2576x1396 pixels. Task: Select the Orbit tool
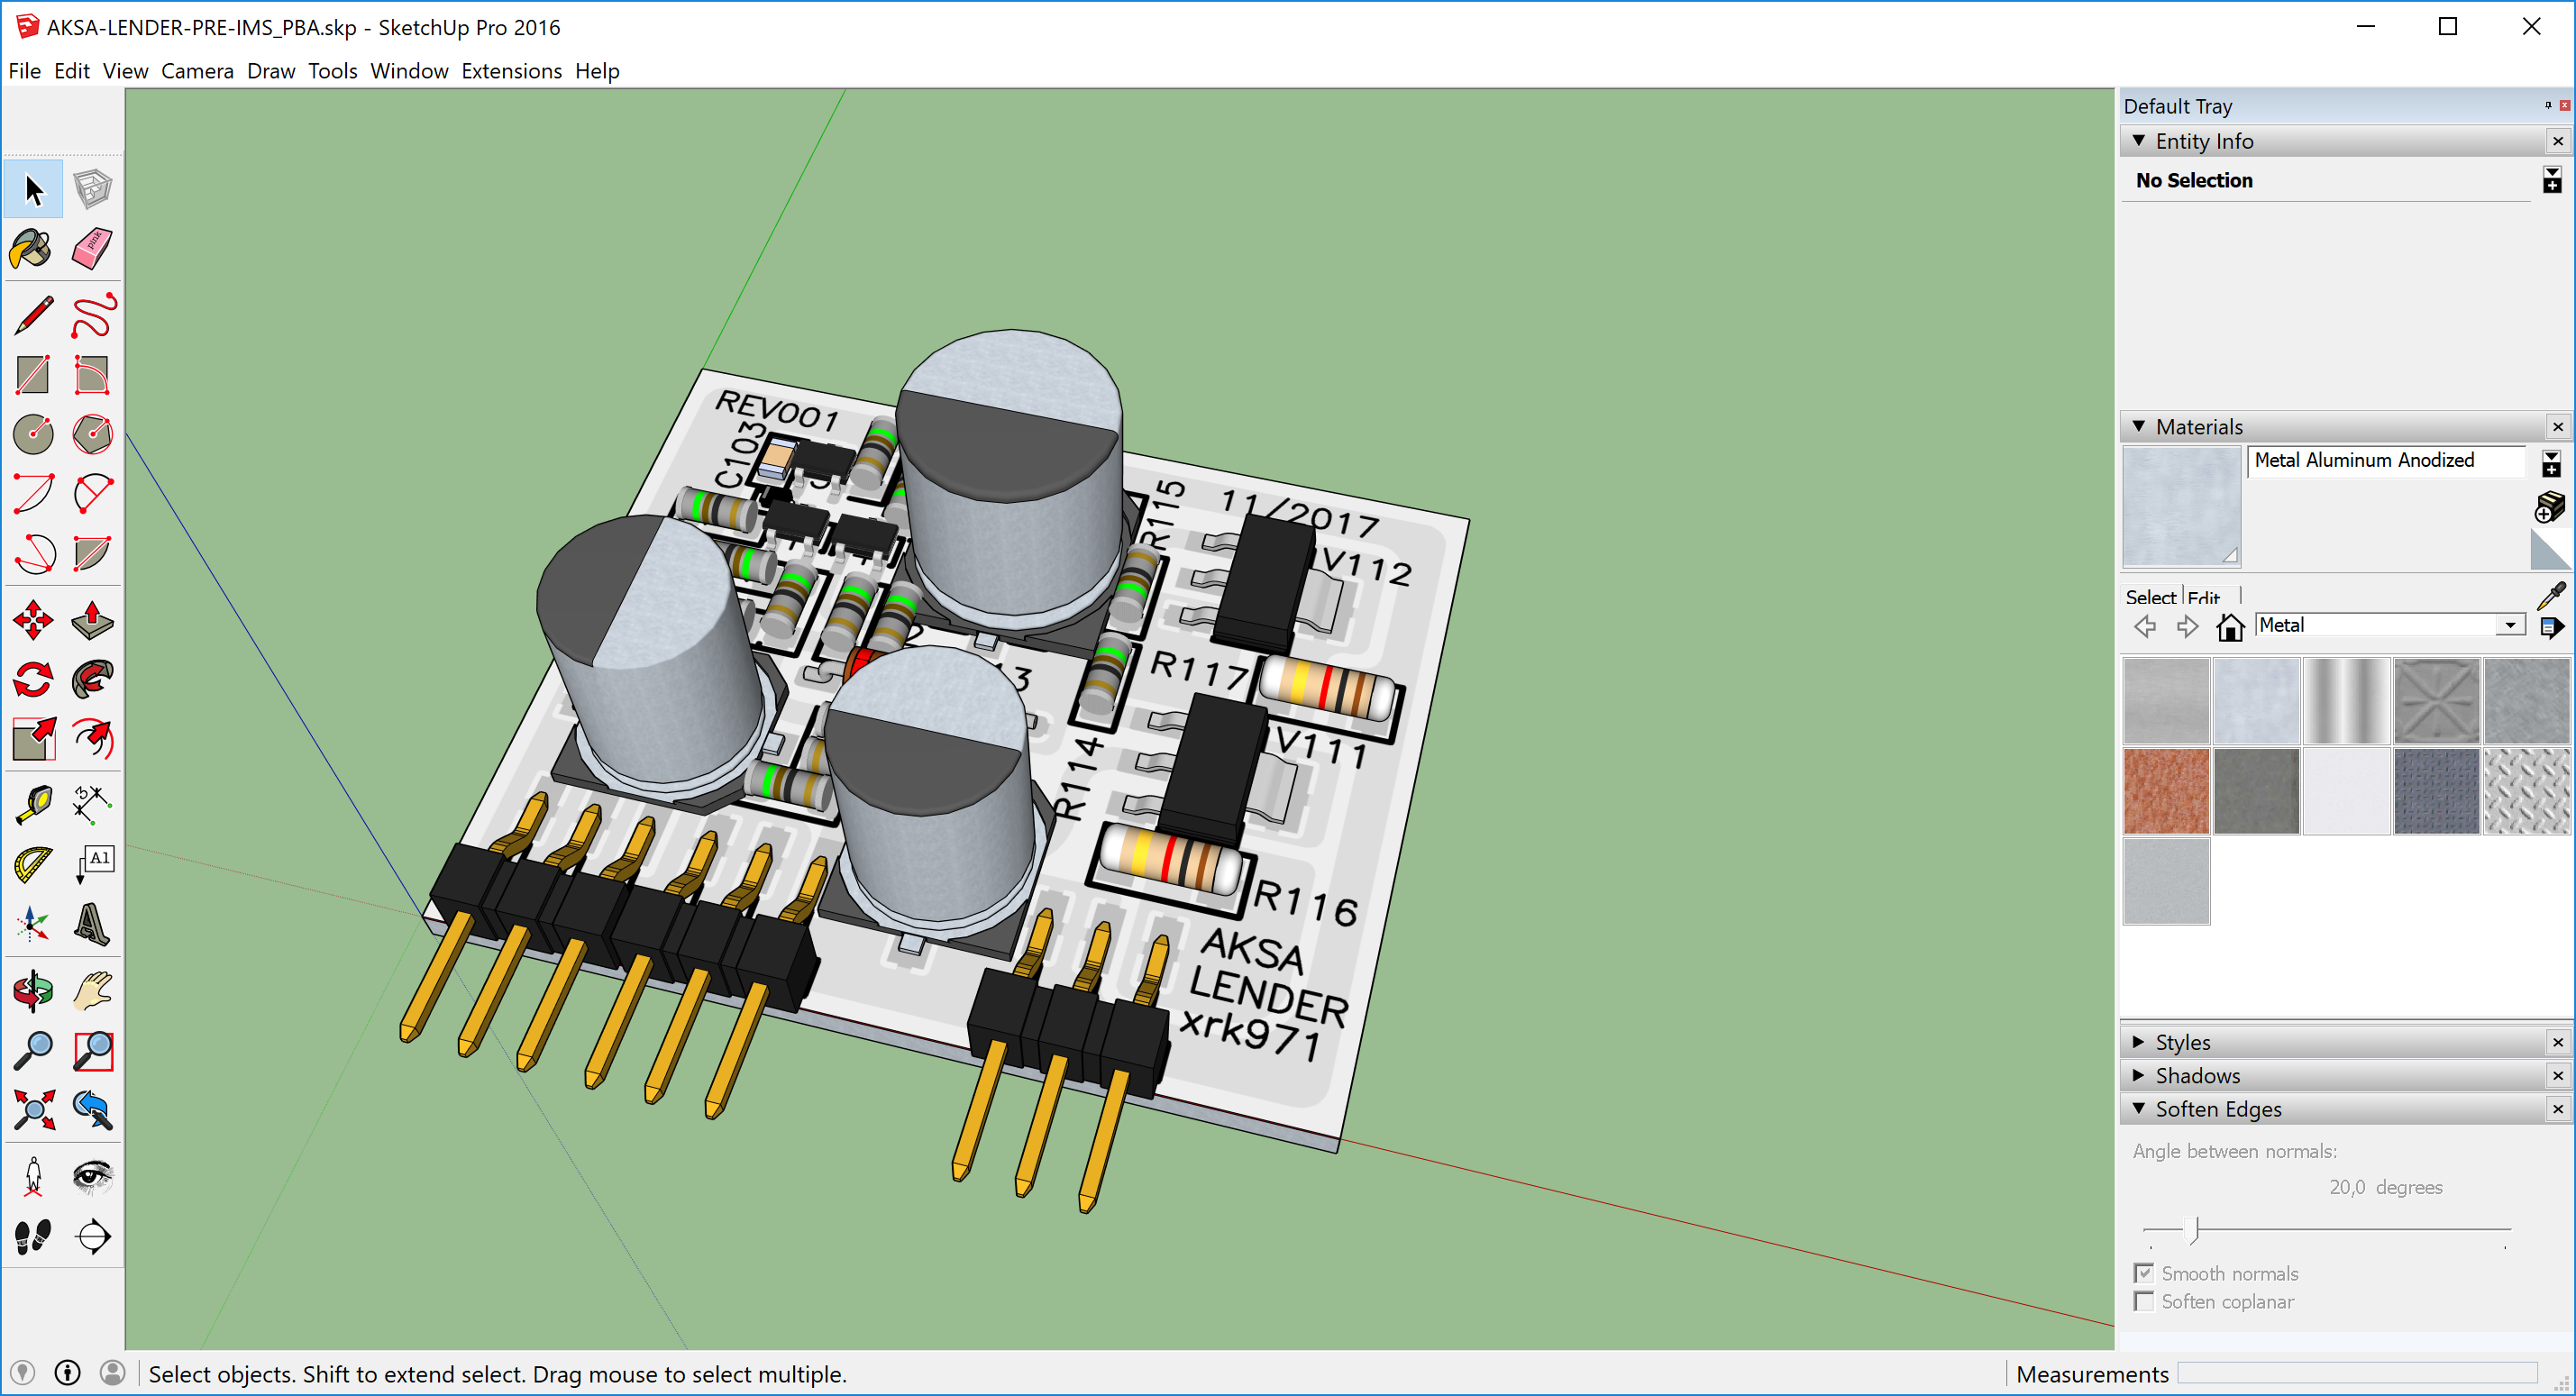[33, 991]
